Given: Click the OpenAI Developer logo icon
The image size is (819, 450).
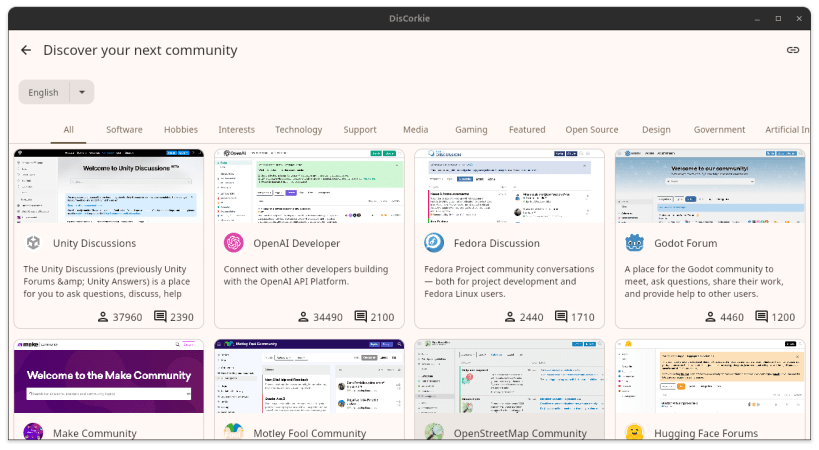Looking at the screenshot, I should tap(233, 243).
